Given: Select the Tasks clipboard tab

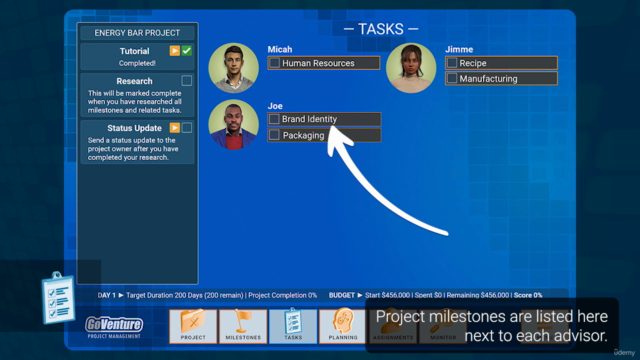Looking at the screenshot, I should [x=293, y=326].
